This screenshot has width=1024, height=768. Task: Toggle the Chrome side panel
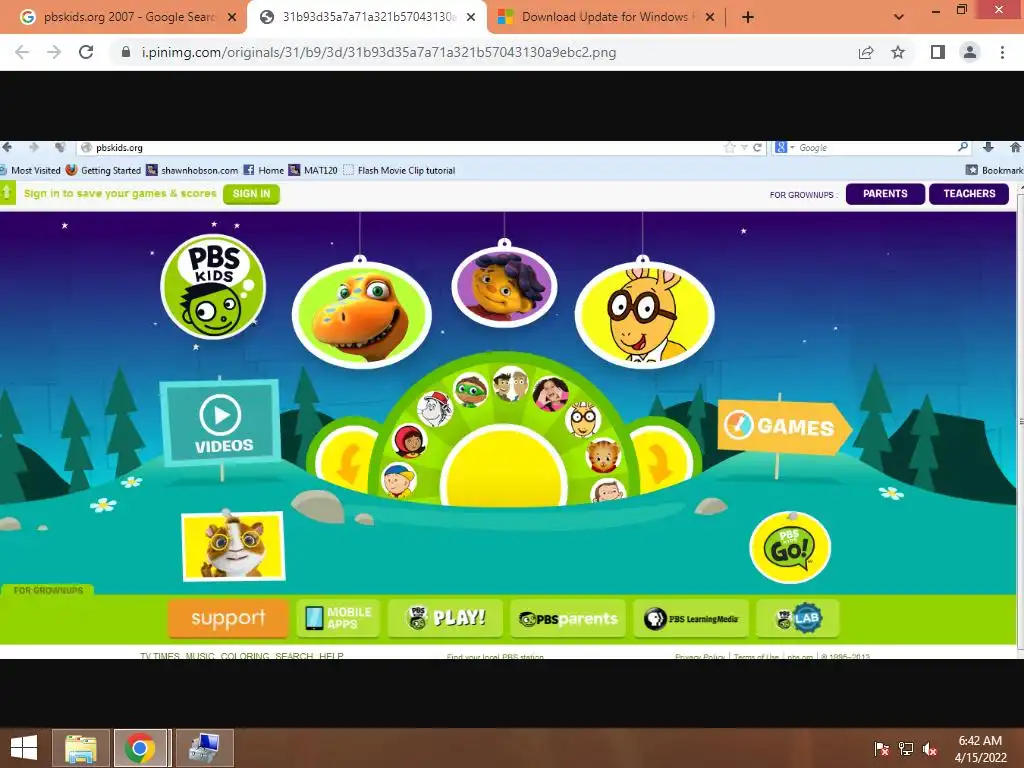point(938,52)
